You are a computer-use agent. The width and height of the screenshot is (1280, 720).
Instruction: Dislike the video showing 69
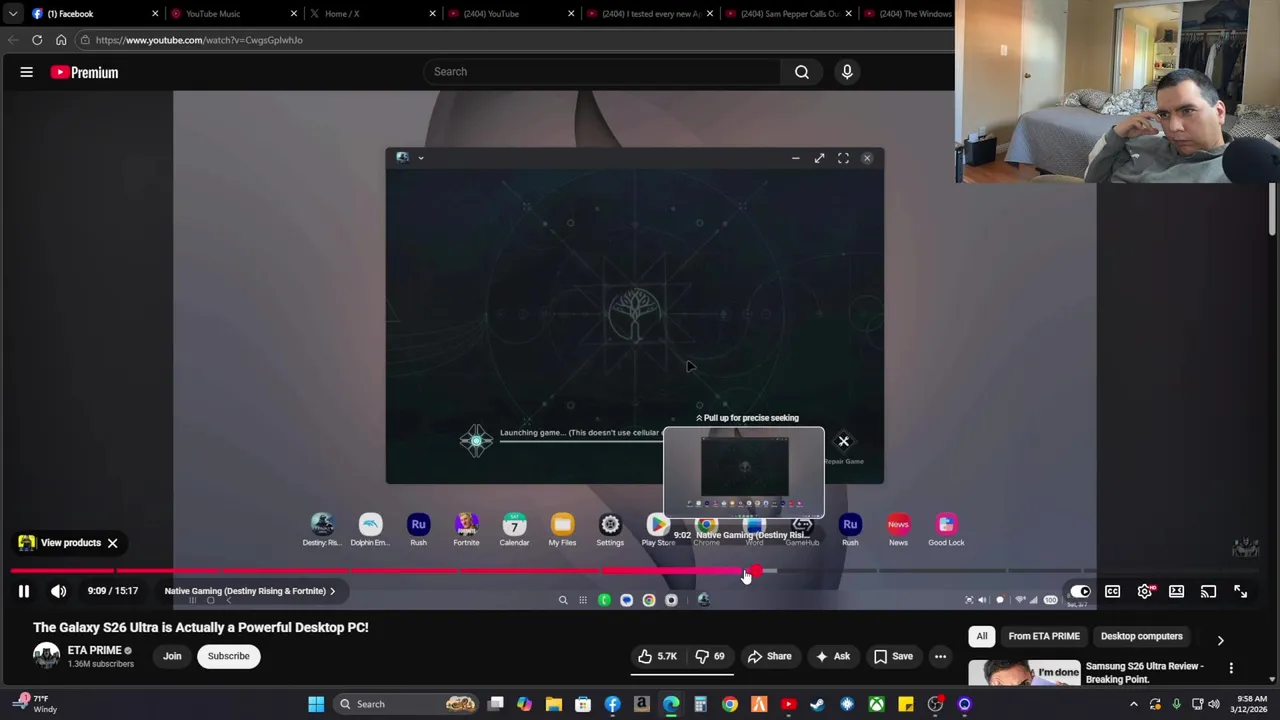[x=712, y=656]
